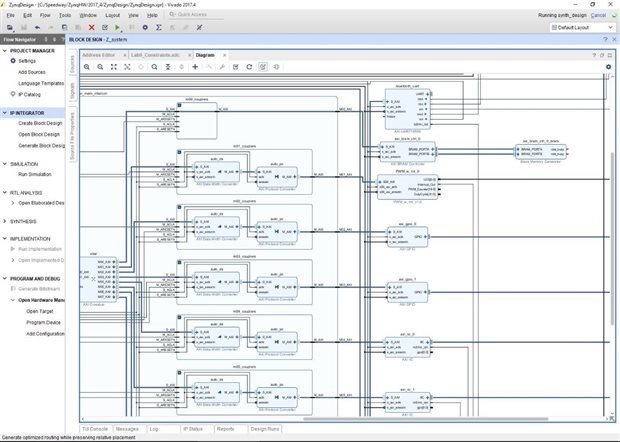The height and width of the screenshot is (442, 620).
Task: Open the Settings item under Project Manager
Action: (x=27, y=61)
